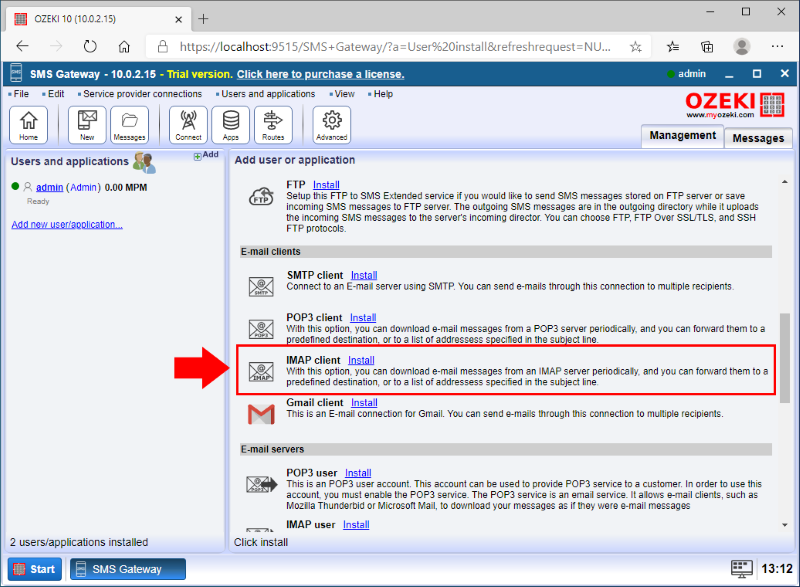Viewport: 800px width, 587px height.
Task: Add page to favorites star
Action: pyautogui.click(x=635, y=47)
